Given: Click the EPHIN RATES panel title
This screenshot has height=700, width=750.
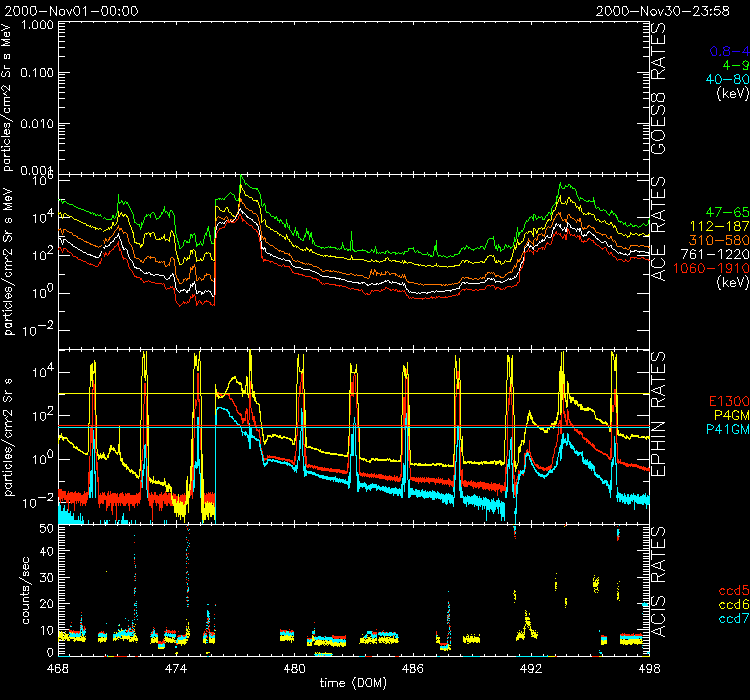Looking at the screenshot, I should coord(659,434).
